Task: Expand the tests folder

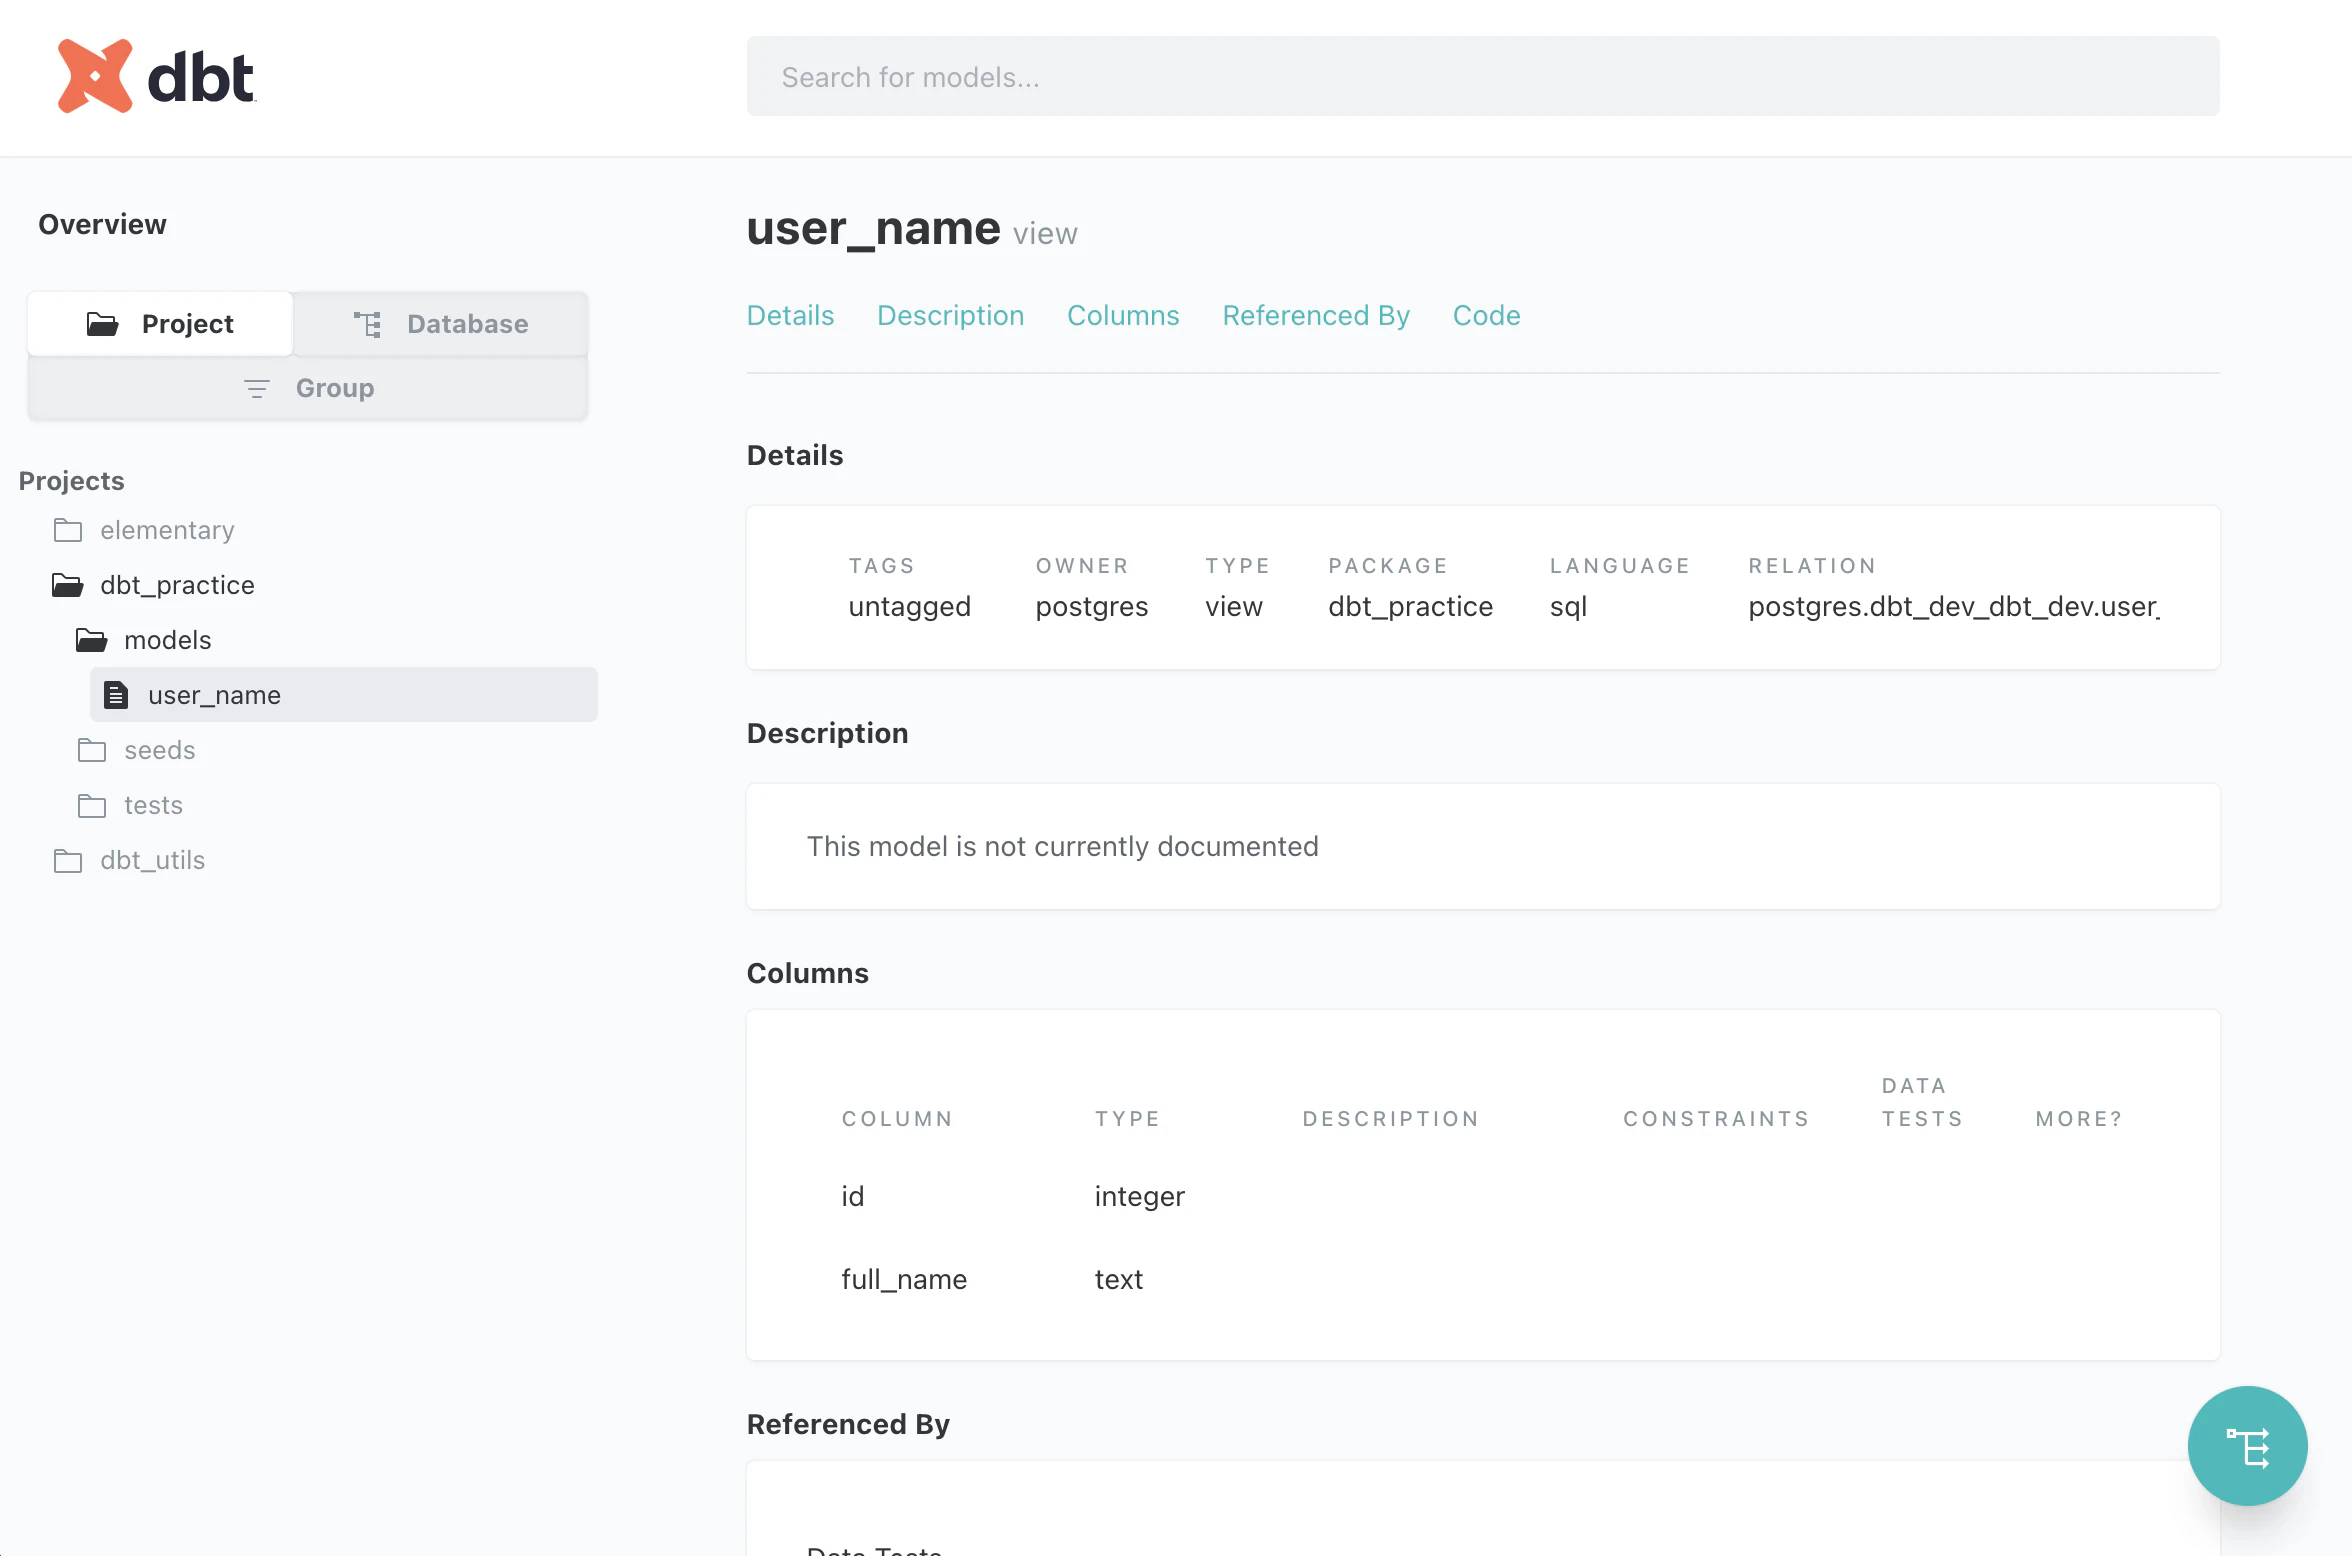Action: coord(154,805)
